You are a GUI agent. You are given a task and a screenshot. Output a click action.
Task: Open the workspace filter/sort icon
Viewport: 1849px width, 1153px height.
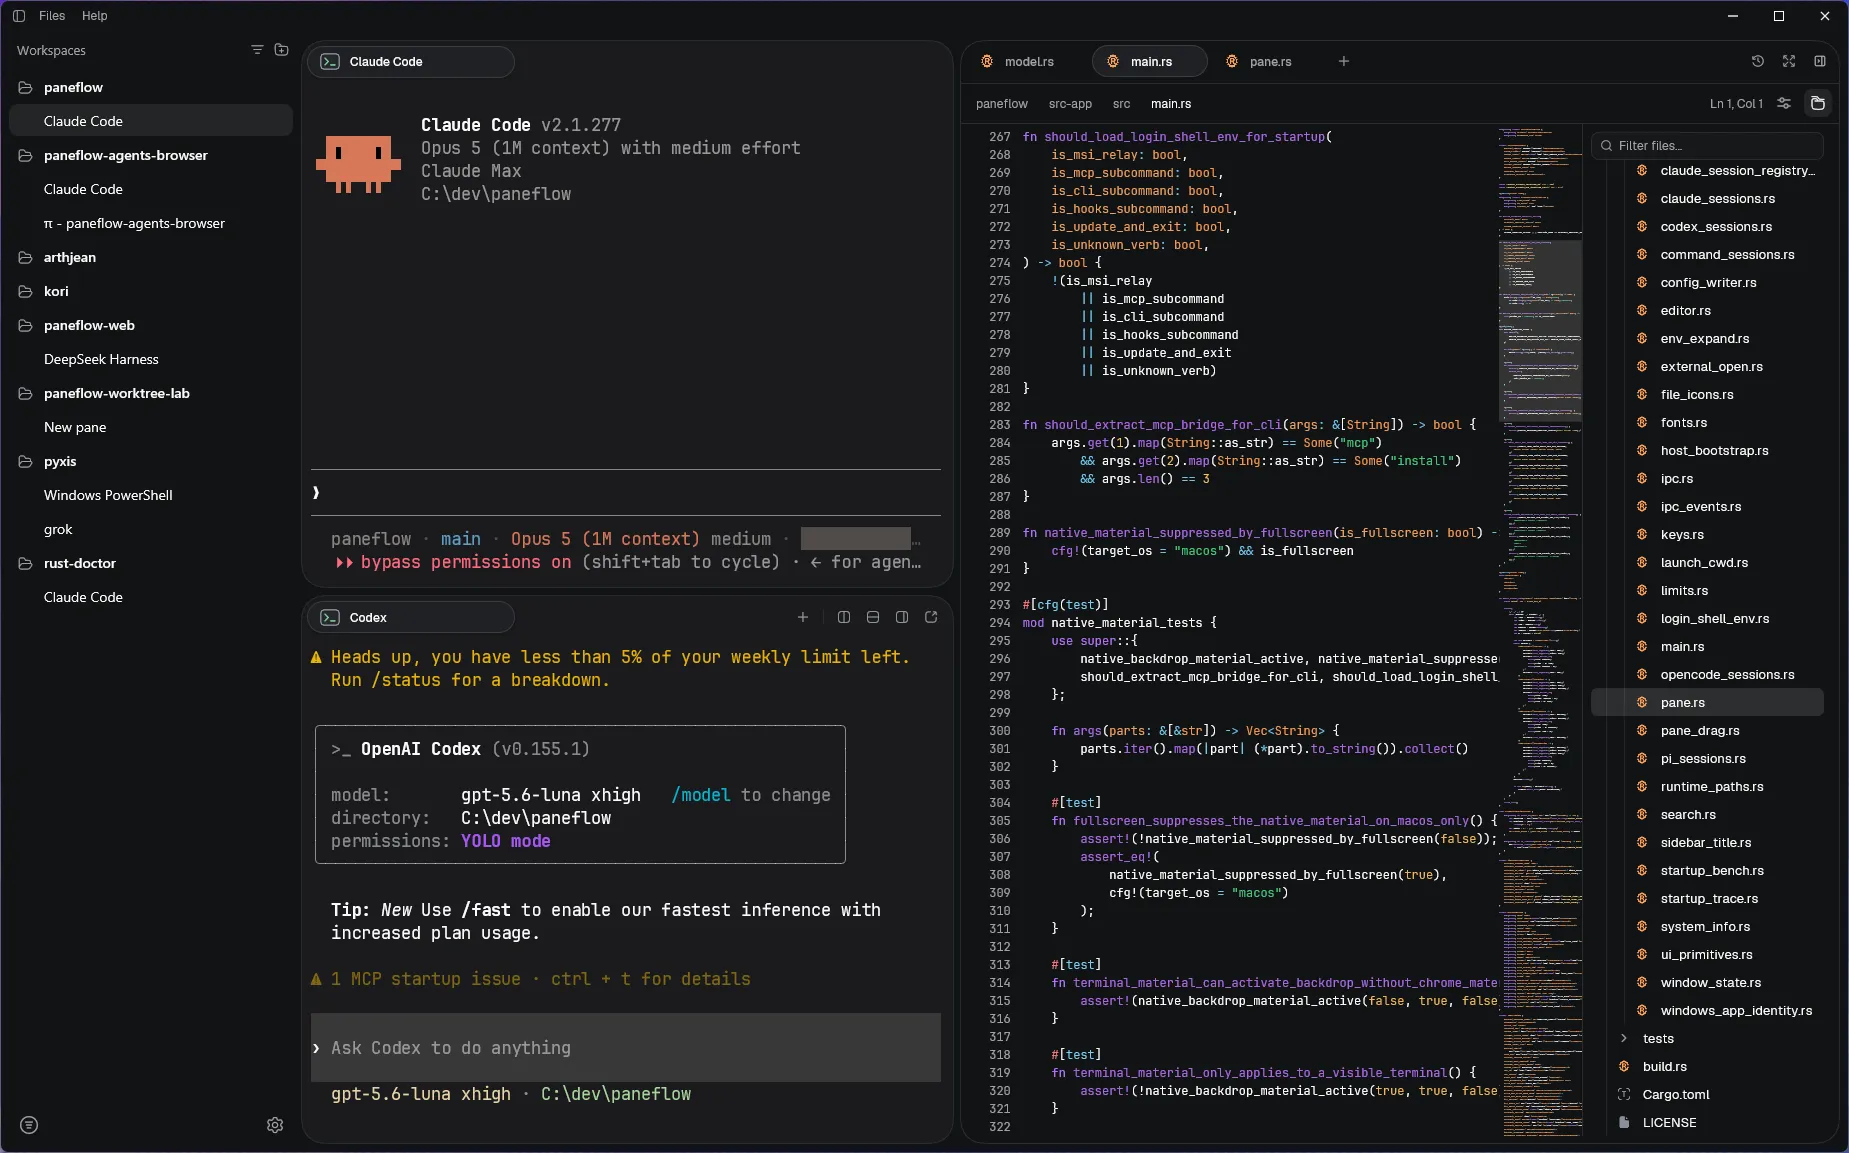pyautogui.click(x=257, y=50)
